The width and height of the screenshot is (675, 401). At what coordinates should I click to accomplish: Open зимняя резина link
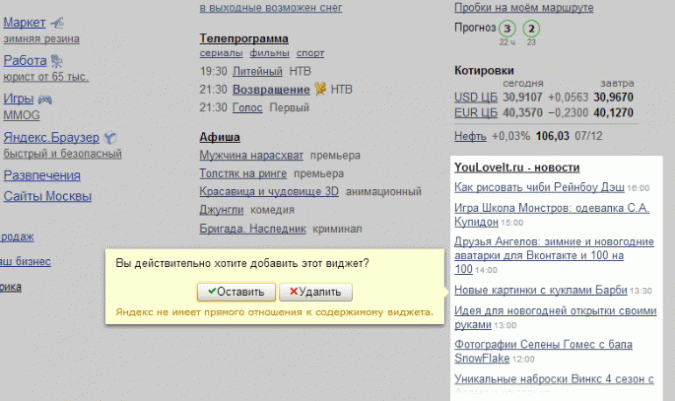41,39
